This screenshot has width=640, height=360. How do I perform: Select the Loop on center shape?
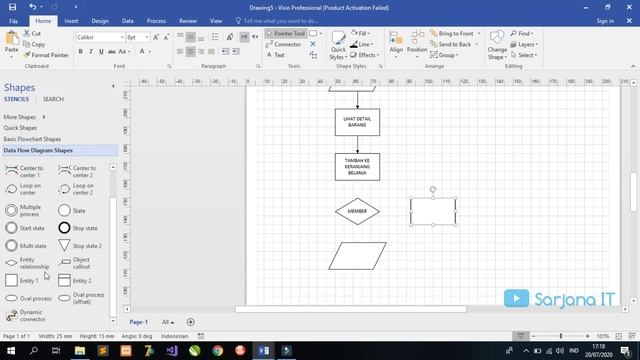[23, 189]
